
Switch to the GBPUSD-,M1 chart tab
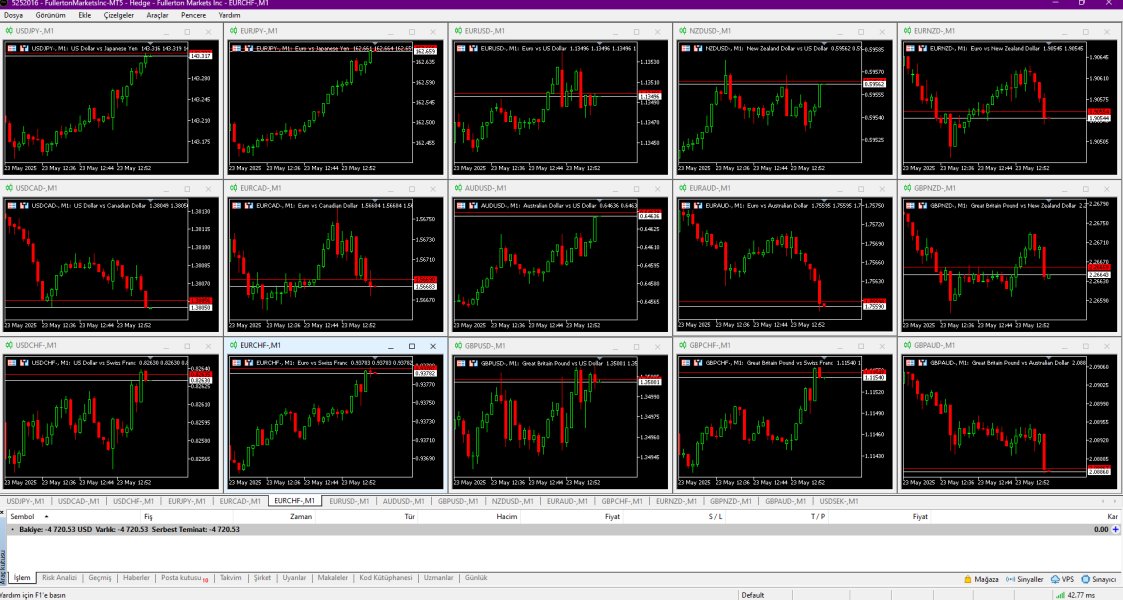(x=458, y=501)
